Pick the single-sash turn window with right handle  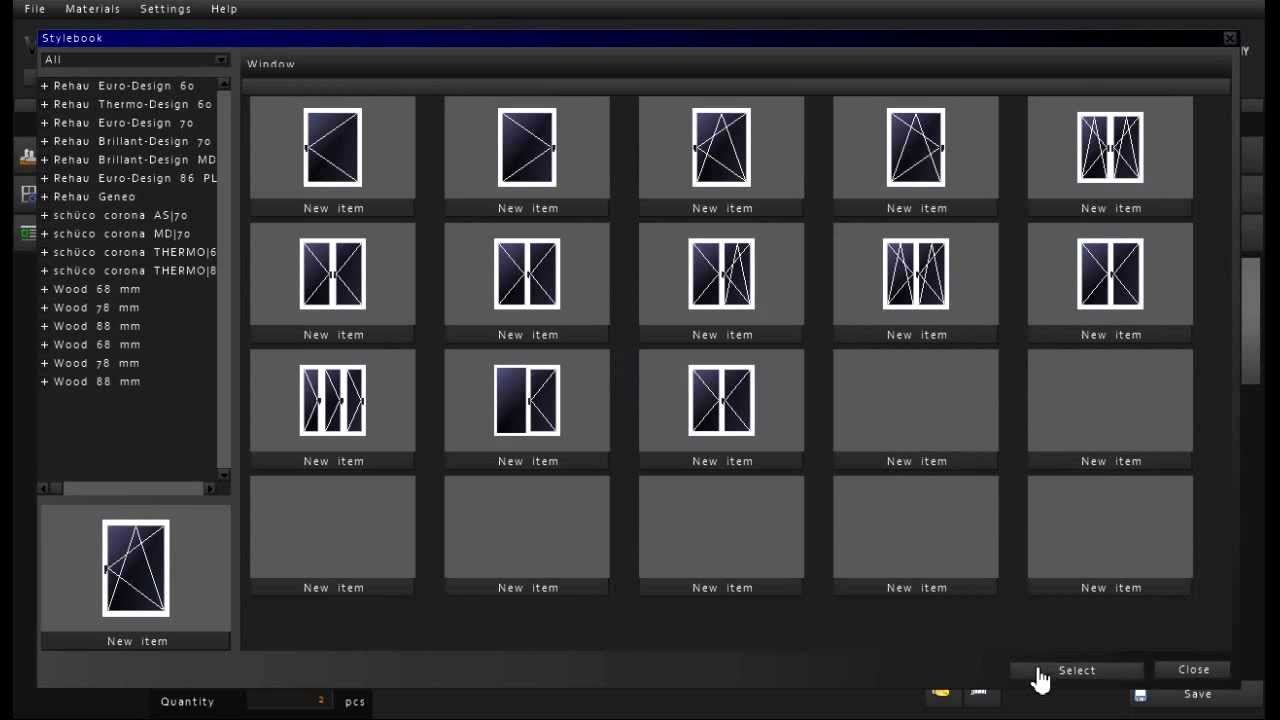pyautogui.click(x=527, y=148)
